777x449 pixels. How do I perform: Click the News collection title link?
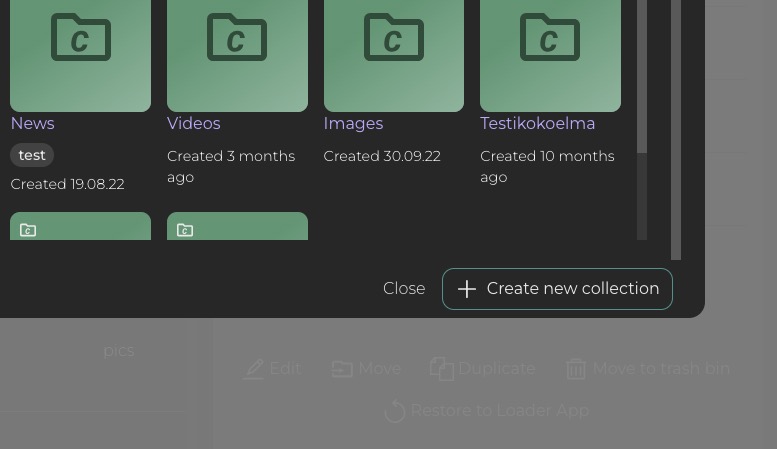(x=33, y=123)
